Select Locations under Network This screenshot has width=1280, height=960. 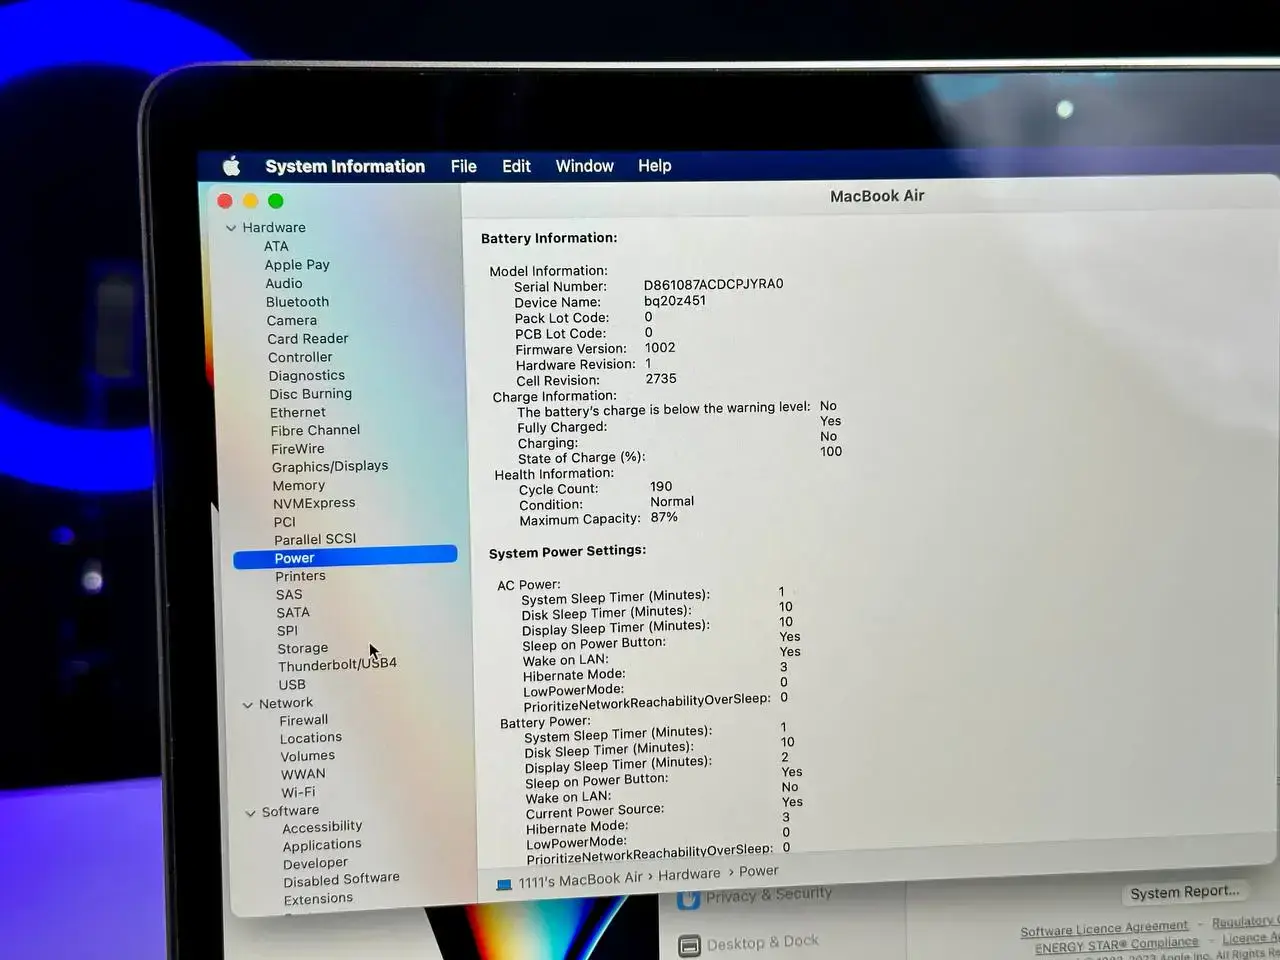pyautogui.click(x=311, y=738)
